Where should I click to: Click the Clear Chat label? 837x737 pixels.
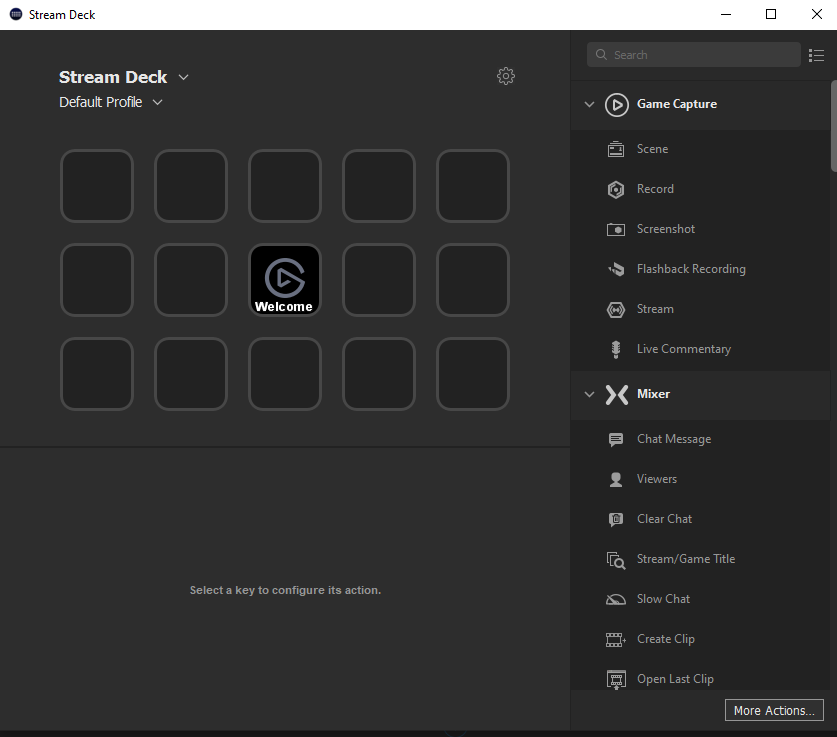664,519
